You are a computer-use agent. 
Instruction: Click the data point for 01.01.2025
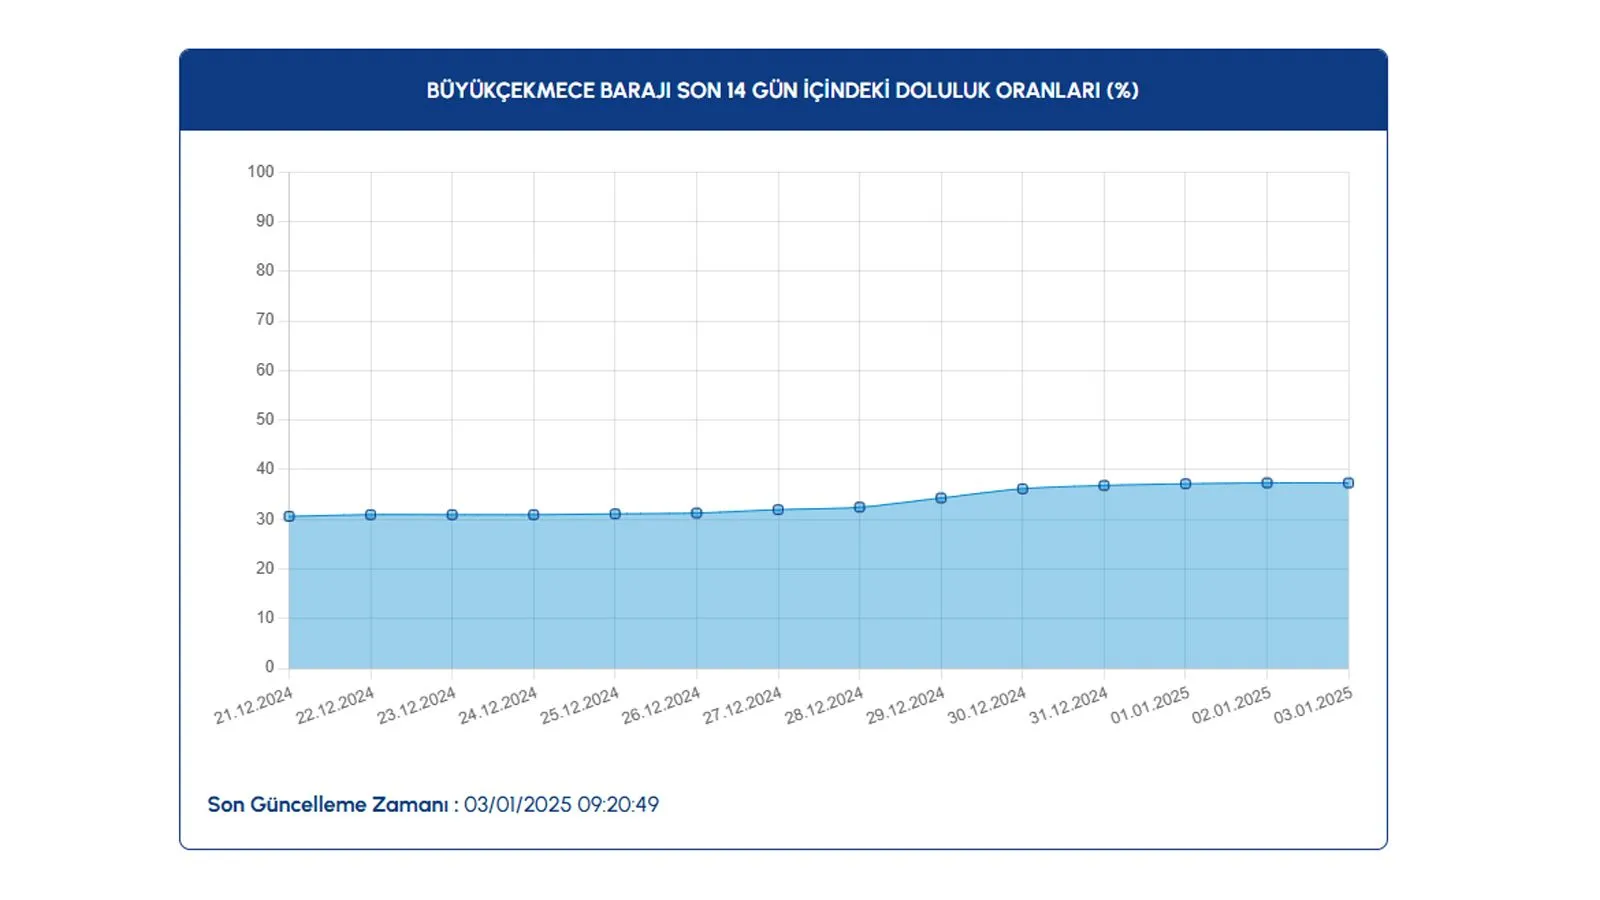tap(1185, 484)
